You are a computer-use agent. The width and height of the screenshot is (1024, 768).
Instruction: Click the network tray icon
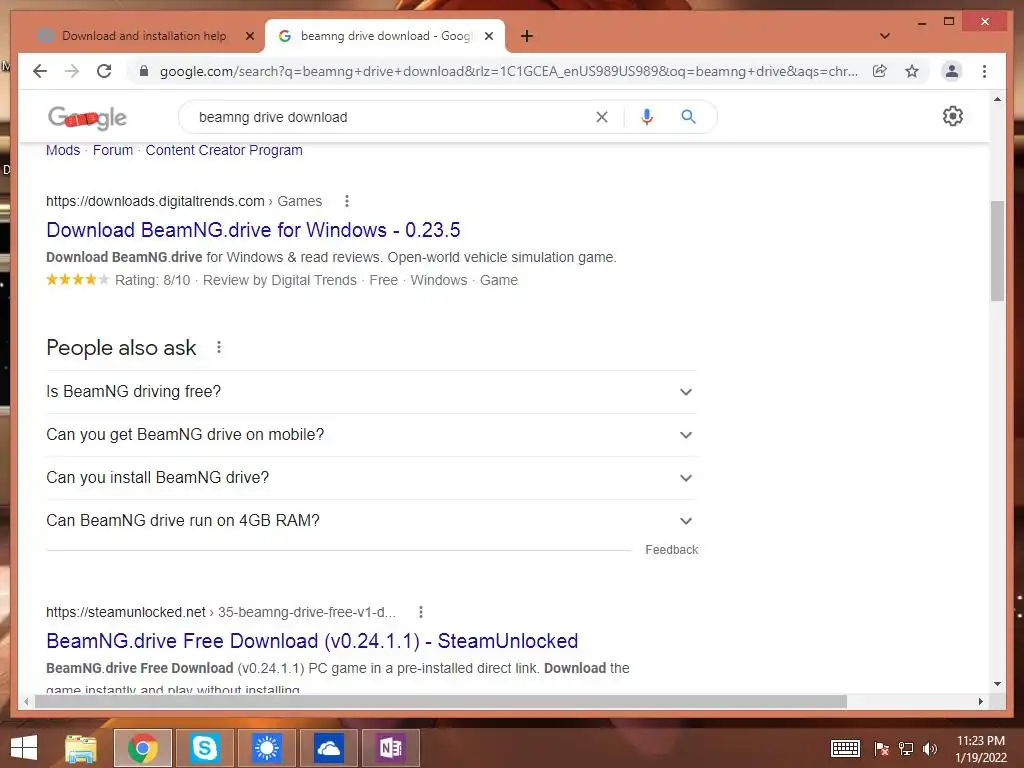click(x=906, y=748)
